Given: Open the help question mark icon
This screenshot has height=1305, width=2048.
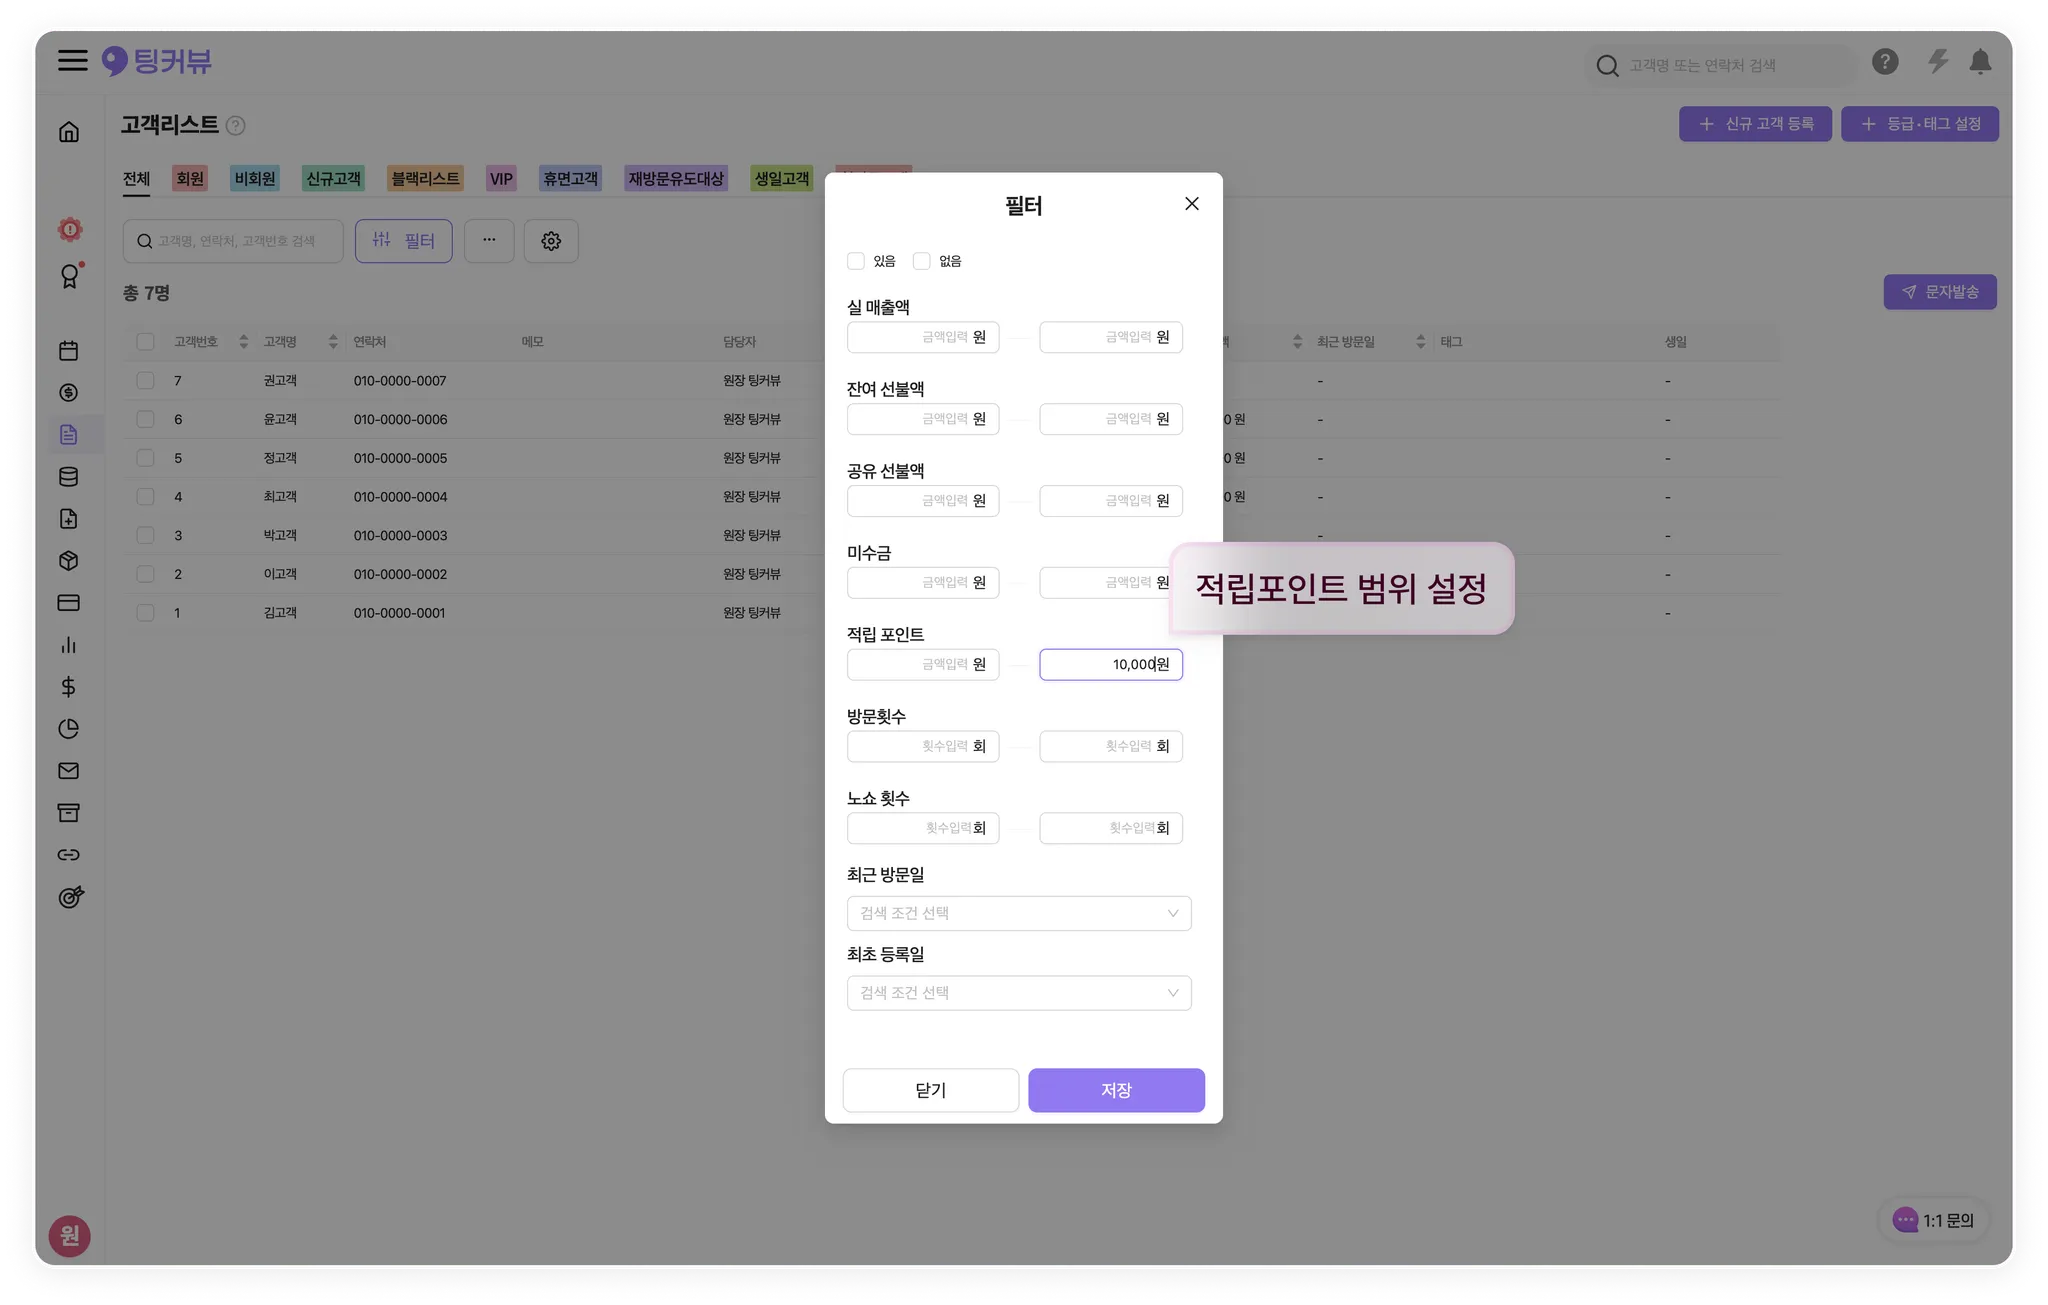Looking at the screenshot, I should (1884, 63).
